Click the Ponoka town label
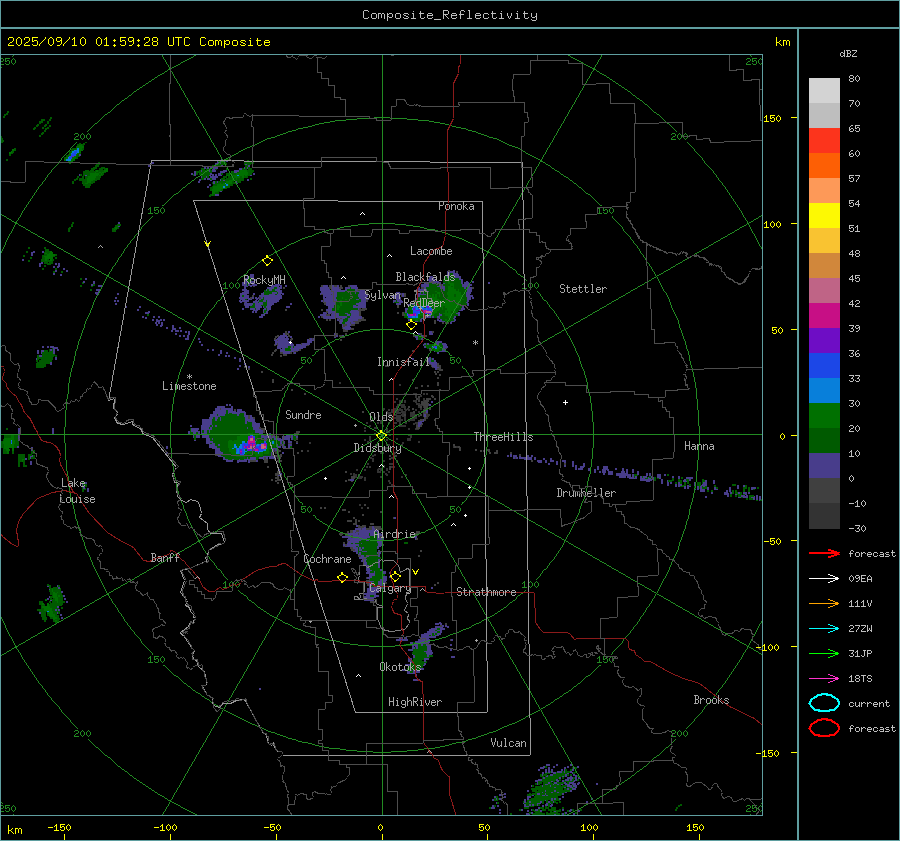 point(456,206)
